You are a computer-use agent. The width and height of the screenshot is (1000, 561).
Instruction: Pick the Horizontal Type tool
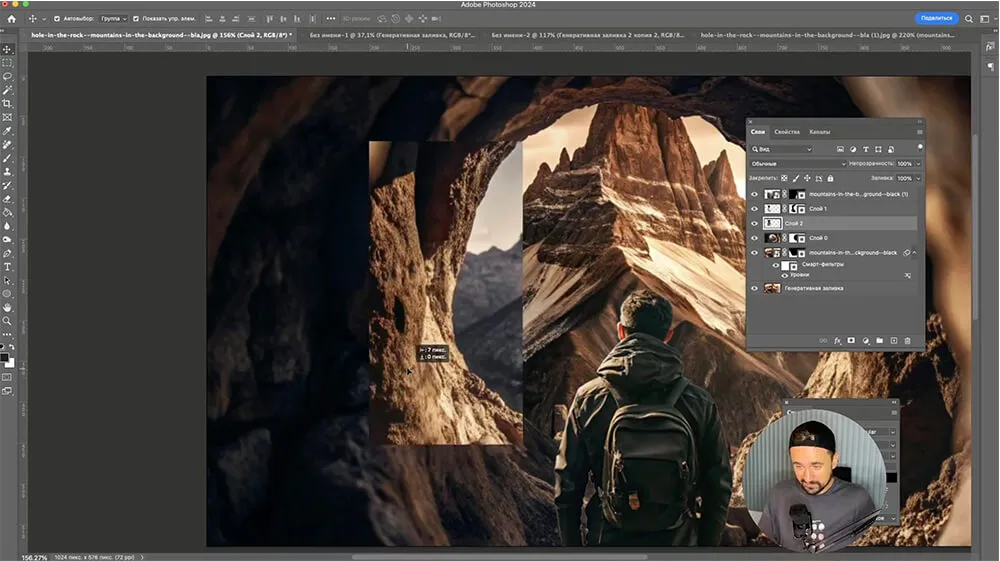[7, 267]
